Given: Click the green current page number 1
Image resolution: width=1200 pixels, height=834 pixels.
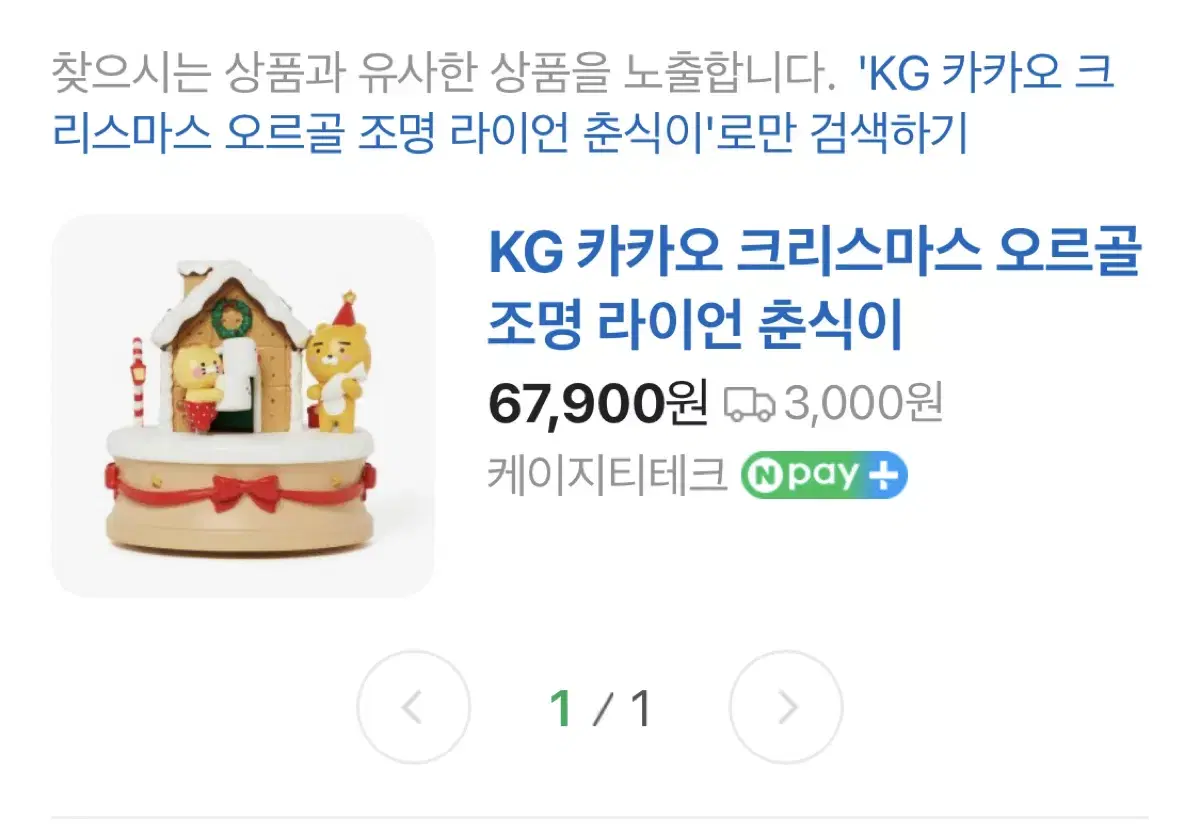Looking at the screenshot, I should [x=562, y=709].
